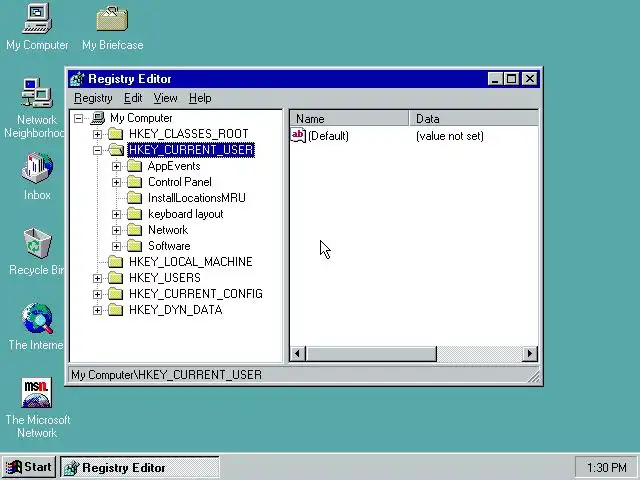This screenshot has width=640, height=480.
Task: Collapse the My Computer tree root
Action: 78,118
